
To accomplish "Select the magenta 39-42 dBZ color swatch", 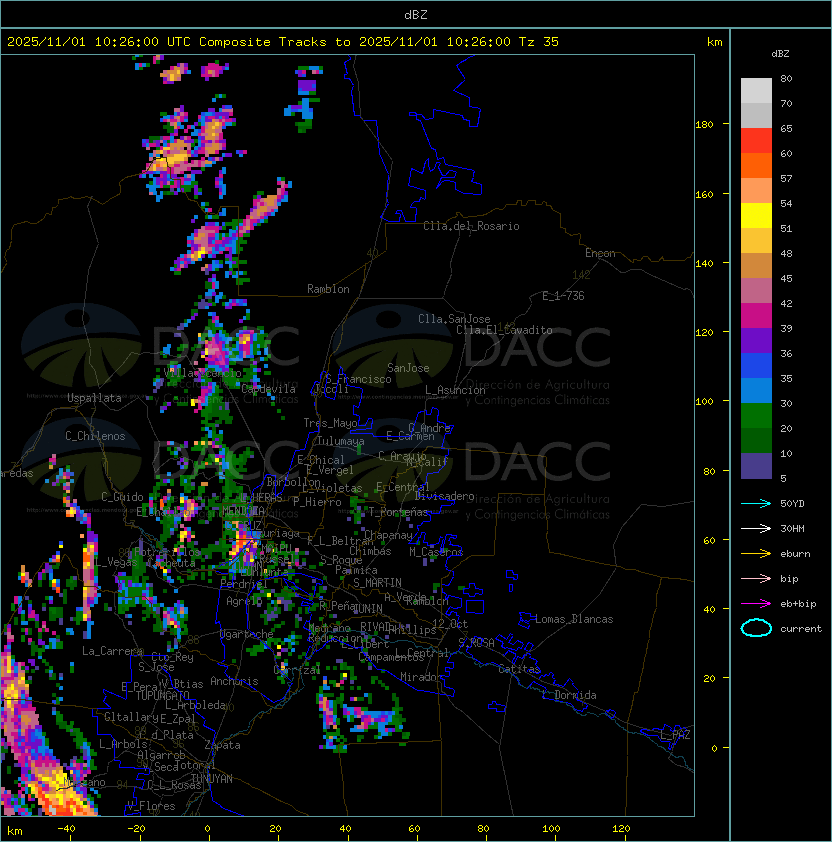I will click(756, 316).
